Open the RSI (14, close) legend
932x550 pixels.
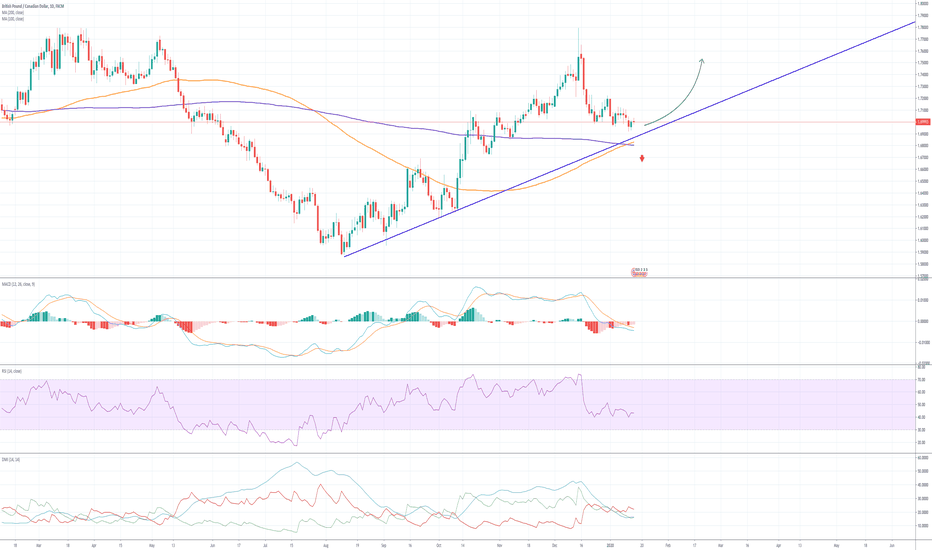coord(12,371)
